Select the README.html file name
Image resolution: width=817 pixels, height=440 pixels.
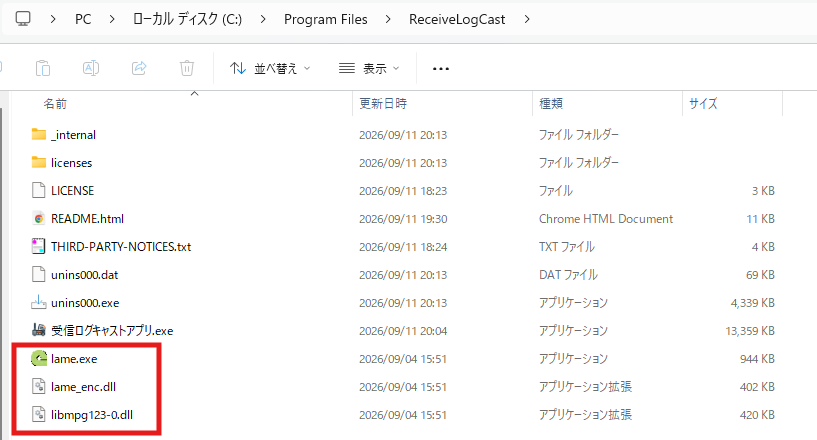tap(88, 219)
